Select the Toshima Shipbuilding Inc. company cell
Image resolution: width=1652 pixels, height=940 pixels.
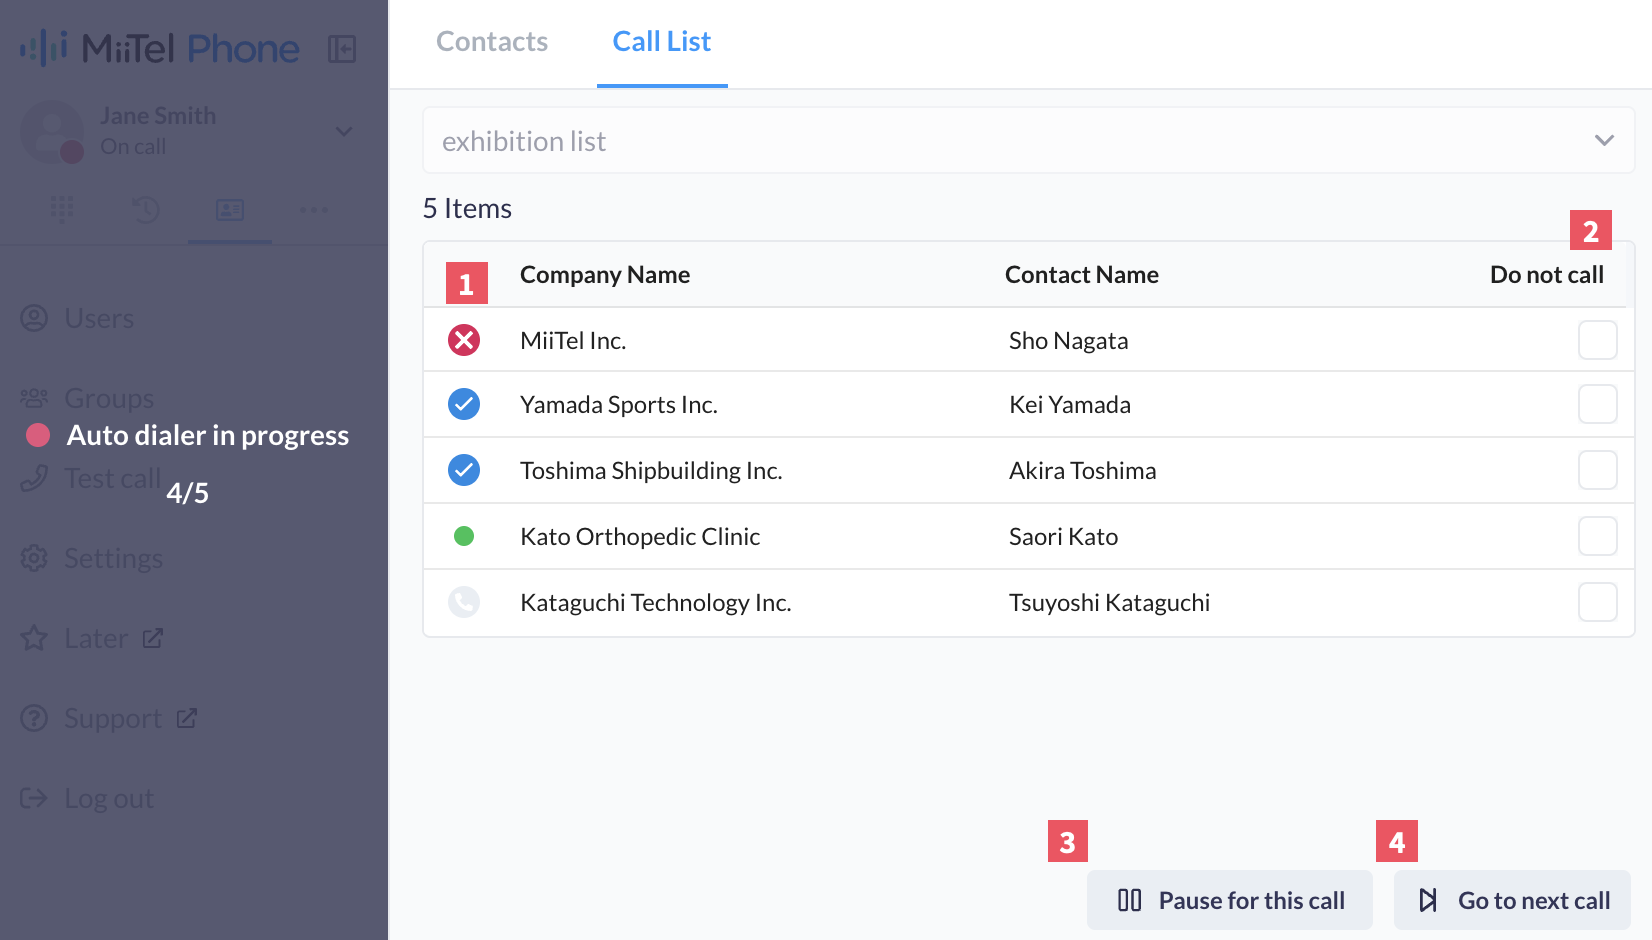click(651, 471)
